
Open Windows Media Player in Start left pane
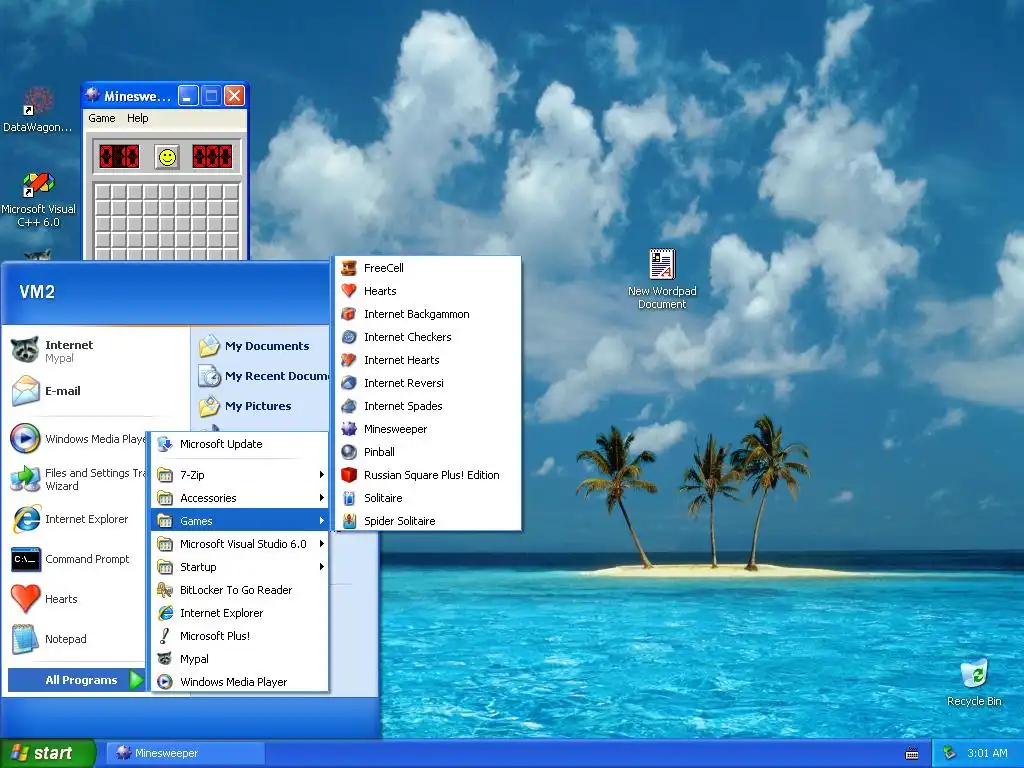(77, 439)
